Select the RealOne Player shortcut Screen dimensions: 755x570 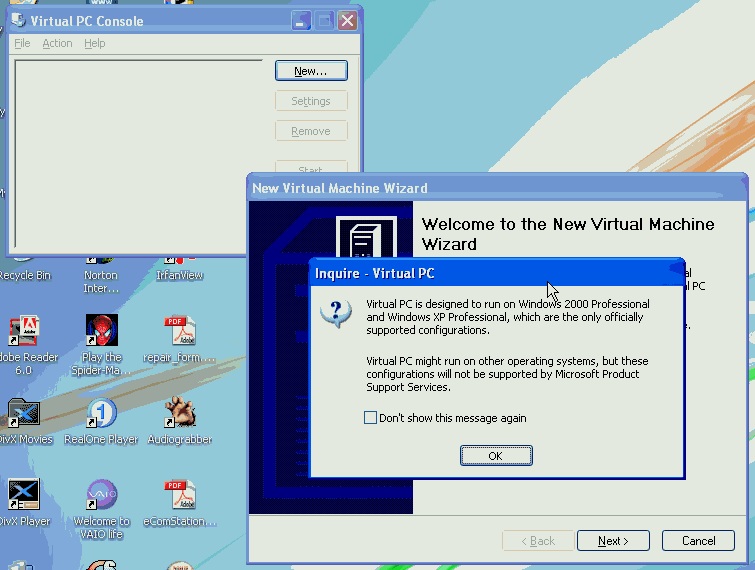(x=102, y=413)
